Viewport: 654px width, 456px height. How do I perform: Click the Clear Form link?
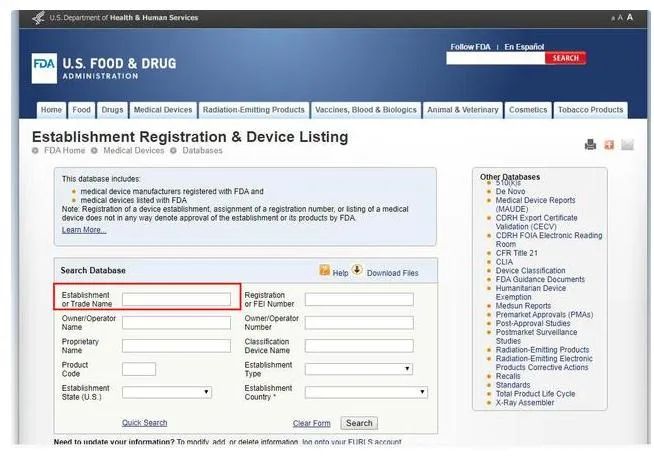311,423
